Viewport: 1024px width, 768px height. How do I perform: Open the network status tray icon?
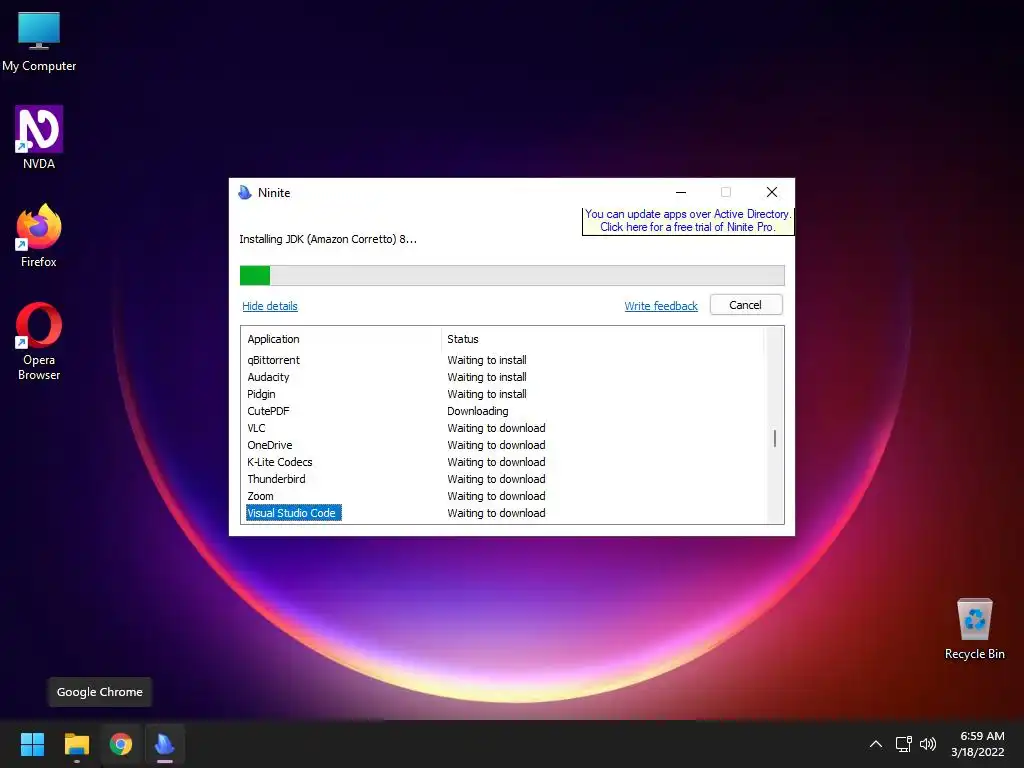(x=904, y=744)
